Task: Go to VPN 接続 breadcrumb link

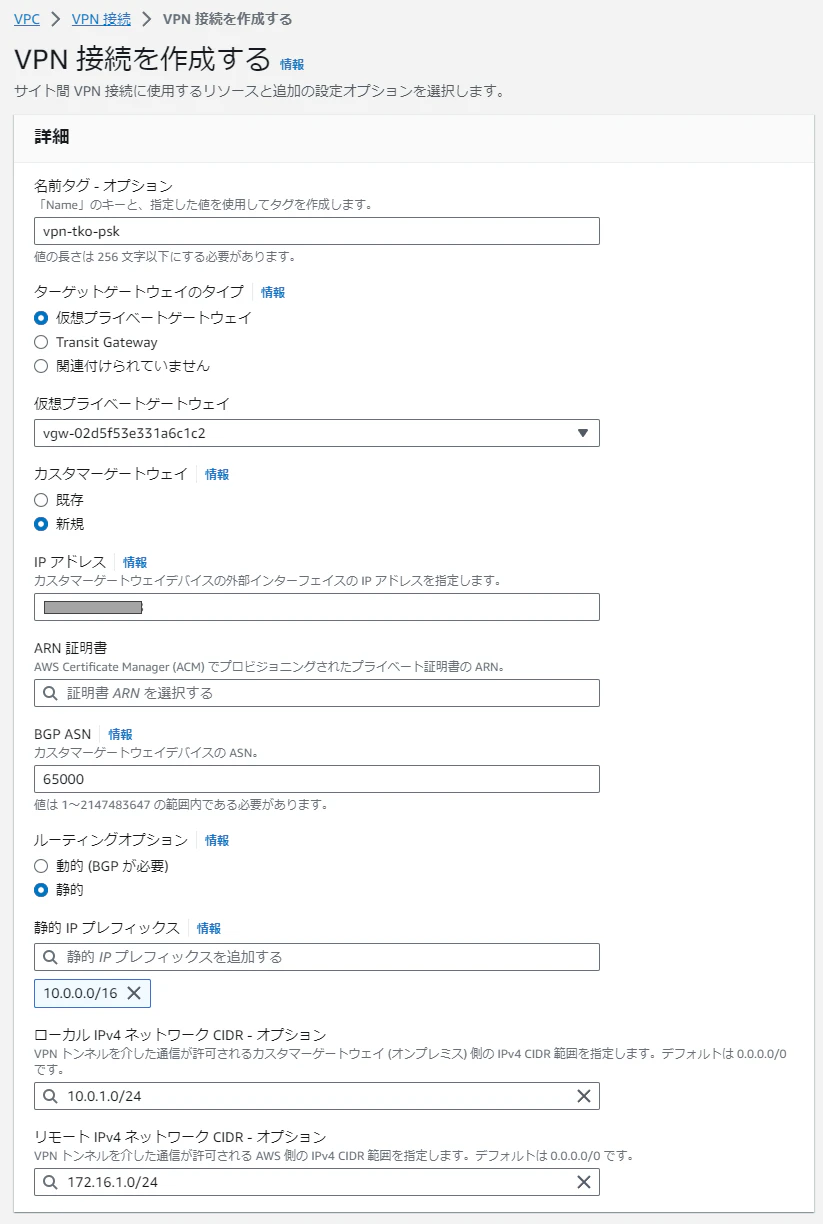Action: [101, 19]
